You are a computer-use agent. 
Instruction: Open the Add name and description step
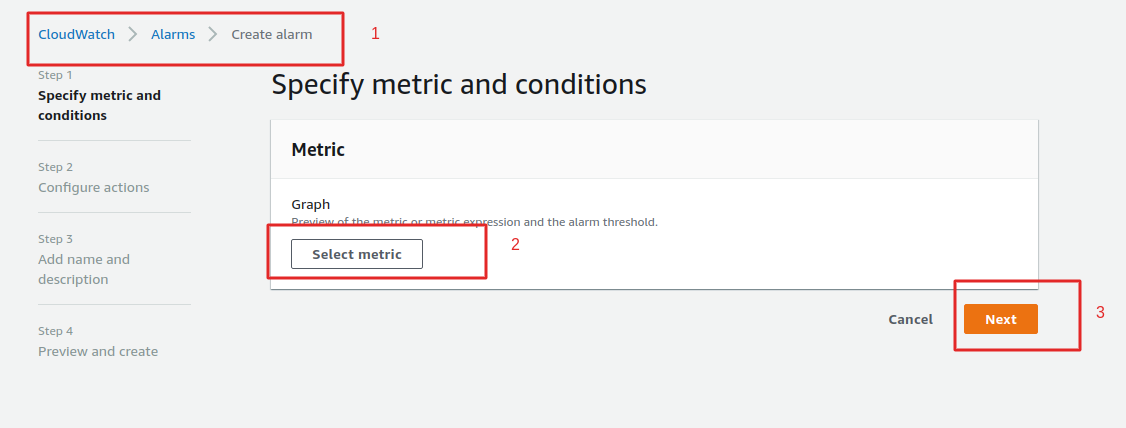coord(84,269)
